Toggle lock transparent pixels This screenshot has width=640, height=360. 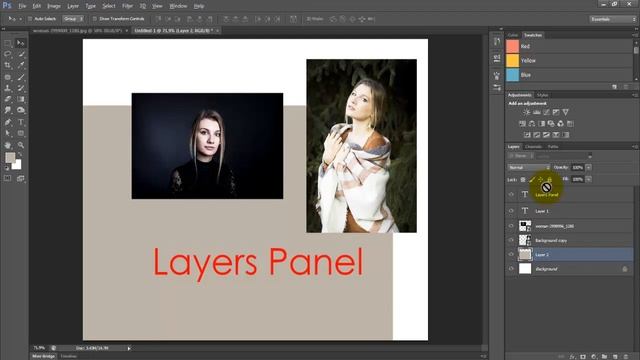click(x=523, y=180)
